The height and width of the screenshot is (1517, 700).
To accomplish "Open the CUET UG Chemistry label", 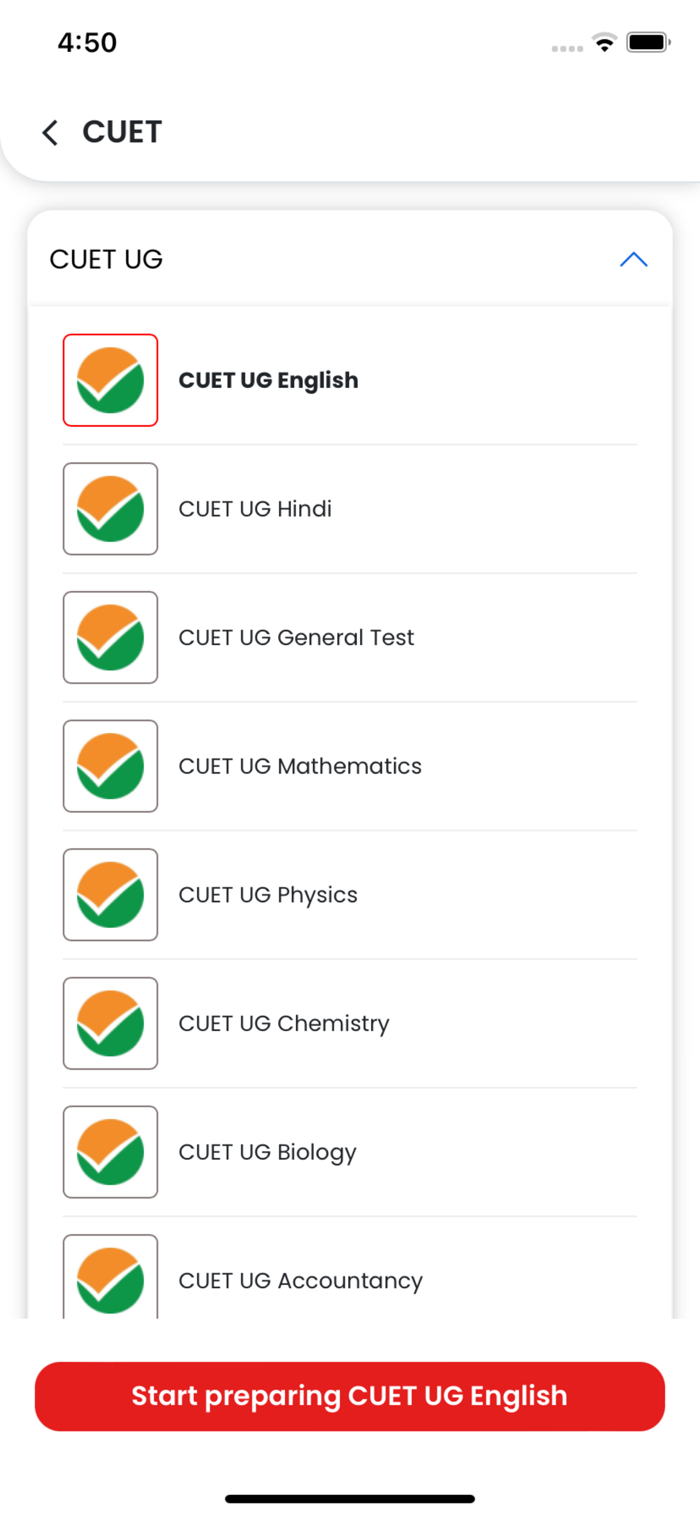I will [x=284, y=1023].
